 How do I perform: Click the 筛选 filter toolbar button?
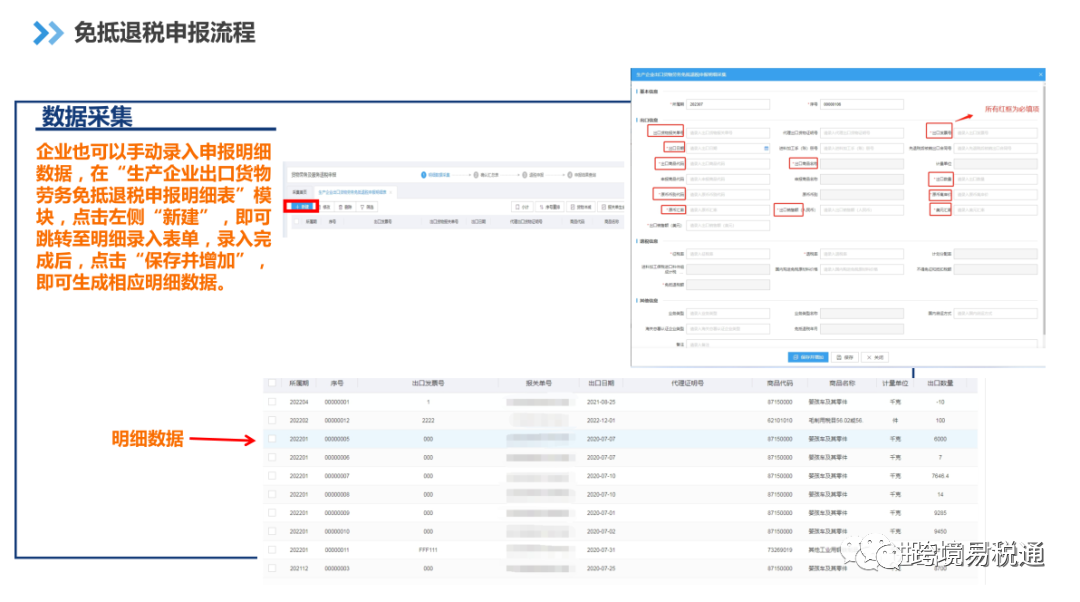[x=367, y=207]
